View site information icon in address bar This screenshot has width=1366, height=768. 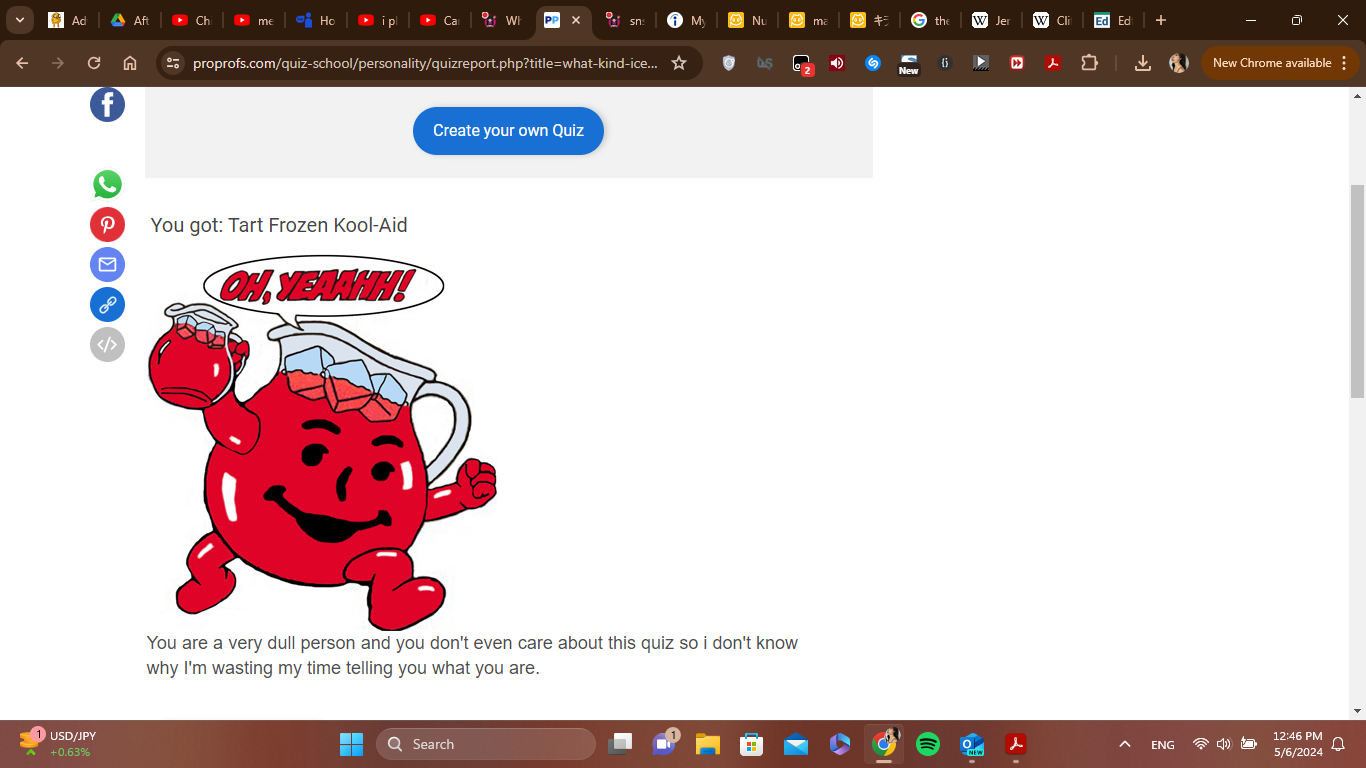173,63
